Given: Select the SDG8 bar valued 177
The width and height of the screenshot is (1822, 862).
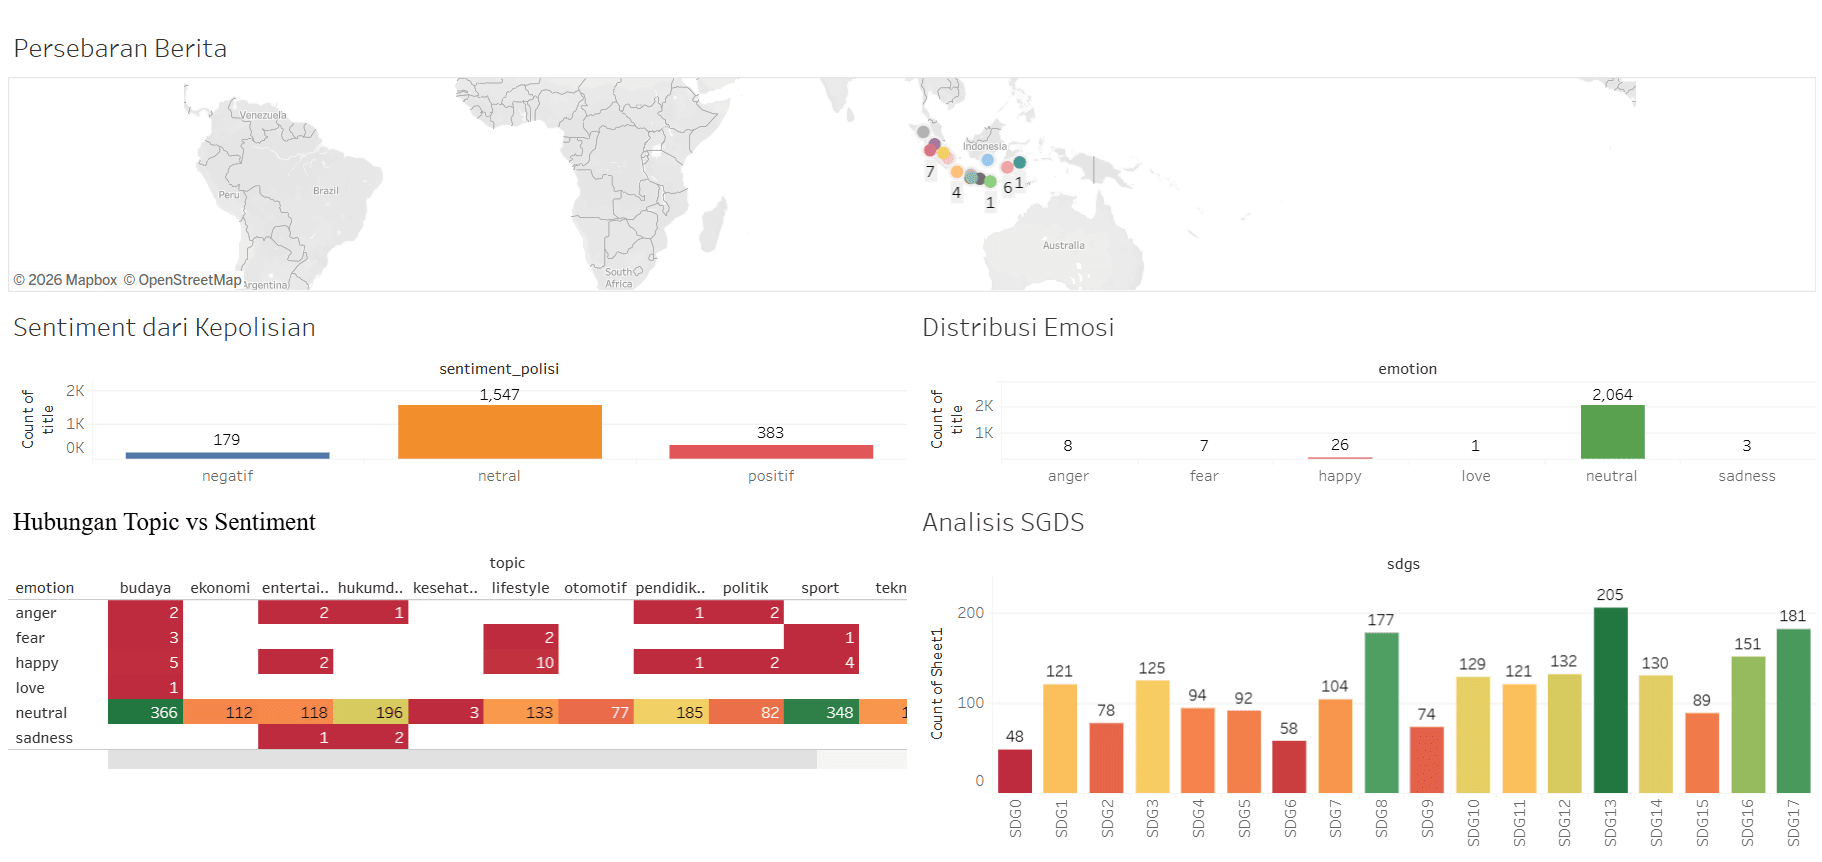Looking at the screenshot, I should point(1381,713).
